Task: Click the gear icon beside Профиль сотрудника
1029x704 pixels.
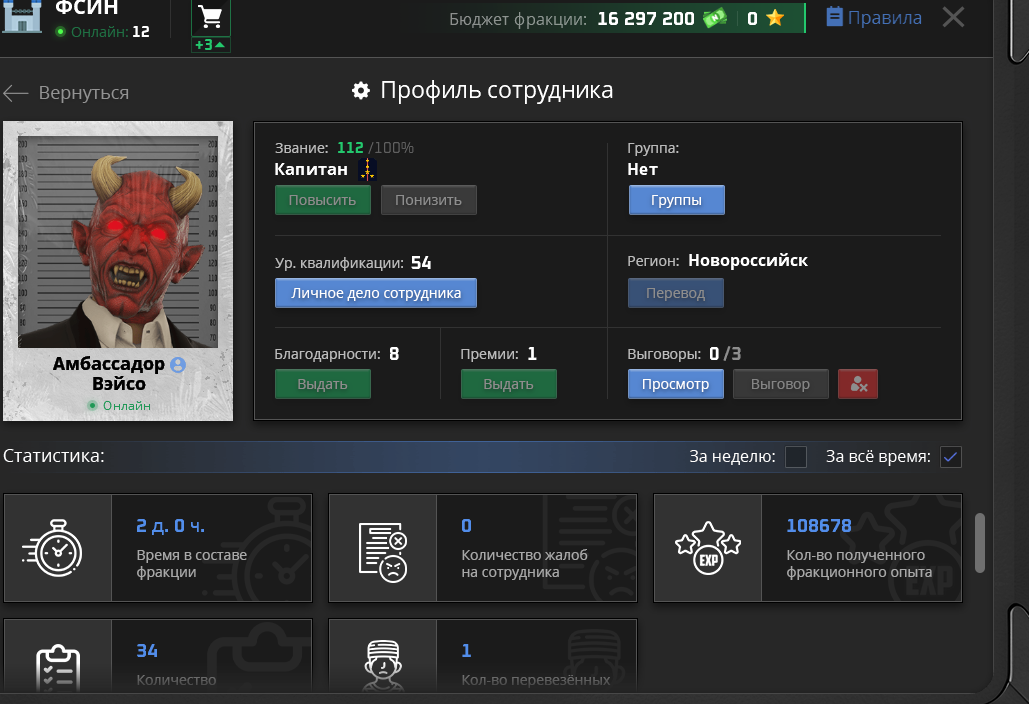Action: 361,91
